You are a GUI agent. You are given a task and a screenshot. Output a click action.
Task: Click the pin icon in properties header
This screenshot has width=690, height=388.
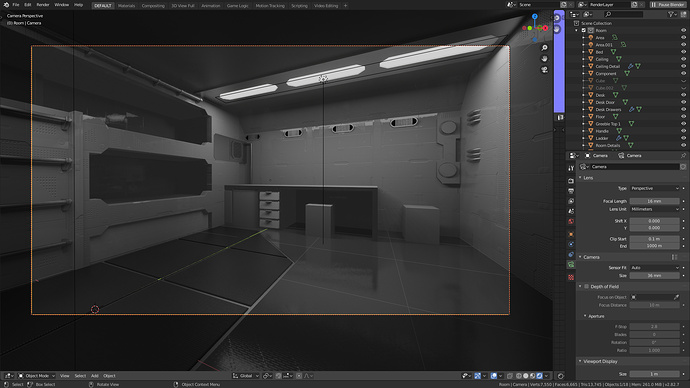pos(683,156)
